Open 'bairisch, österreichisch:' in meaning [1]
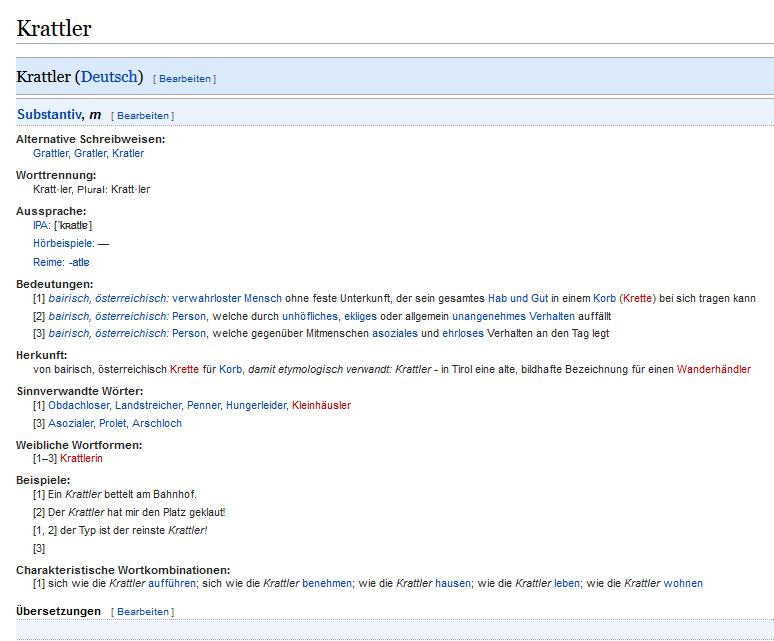The height and width of the screenshot is (641, 774). (109, 298)
